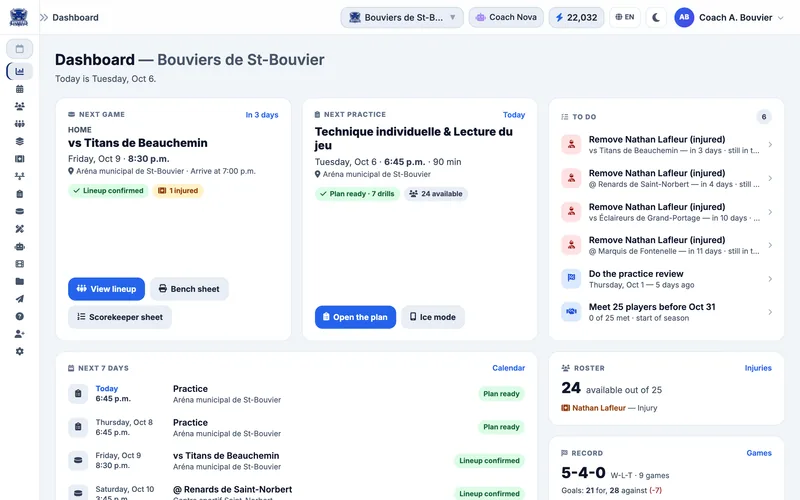Click the puck icon on the Friday, Oct 9 row

[78, 461]
